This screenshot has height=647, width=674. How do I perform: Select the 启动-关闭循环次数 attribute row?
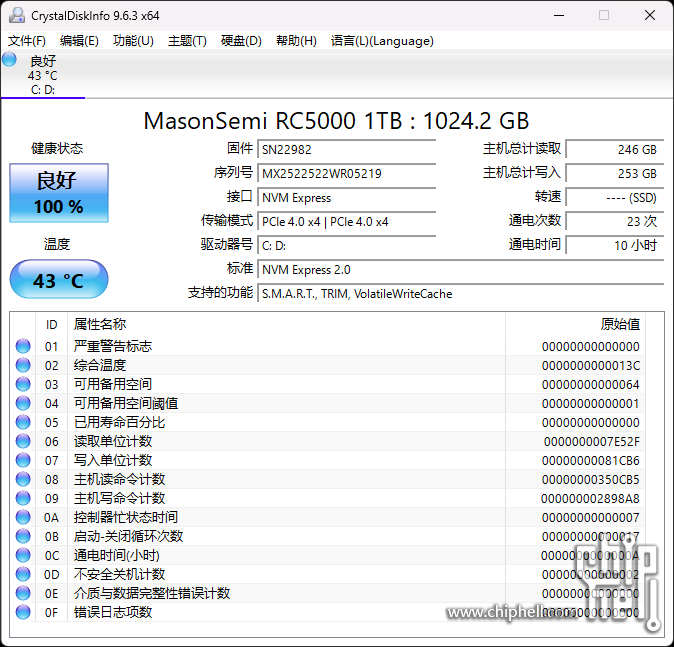click(328, 536)
